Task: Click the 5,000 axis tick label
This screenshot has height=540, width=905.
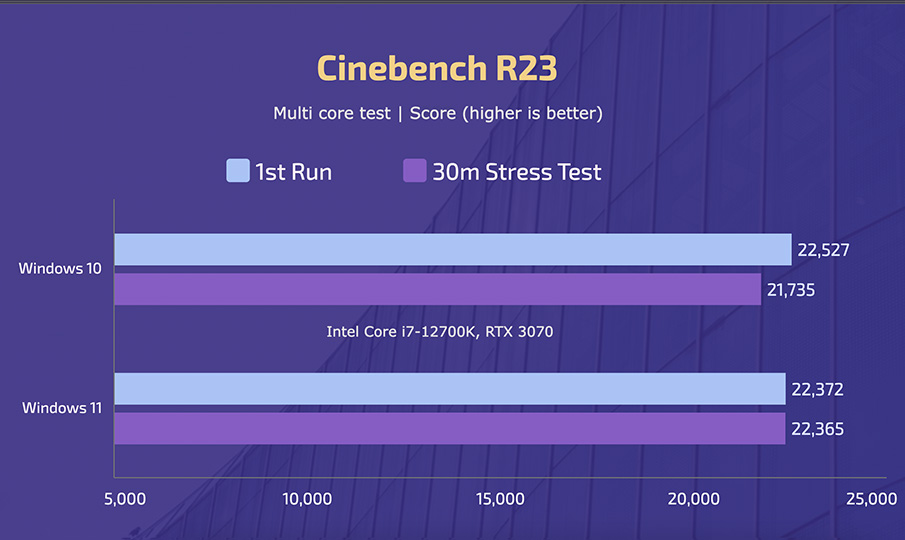Action: [125, 499]
